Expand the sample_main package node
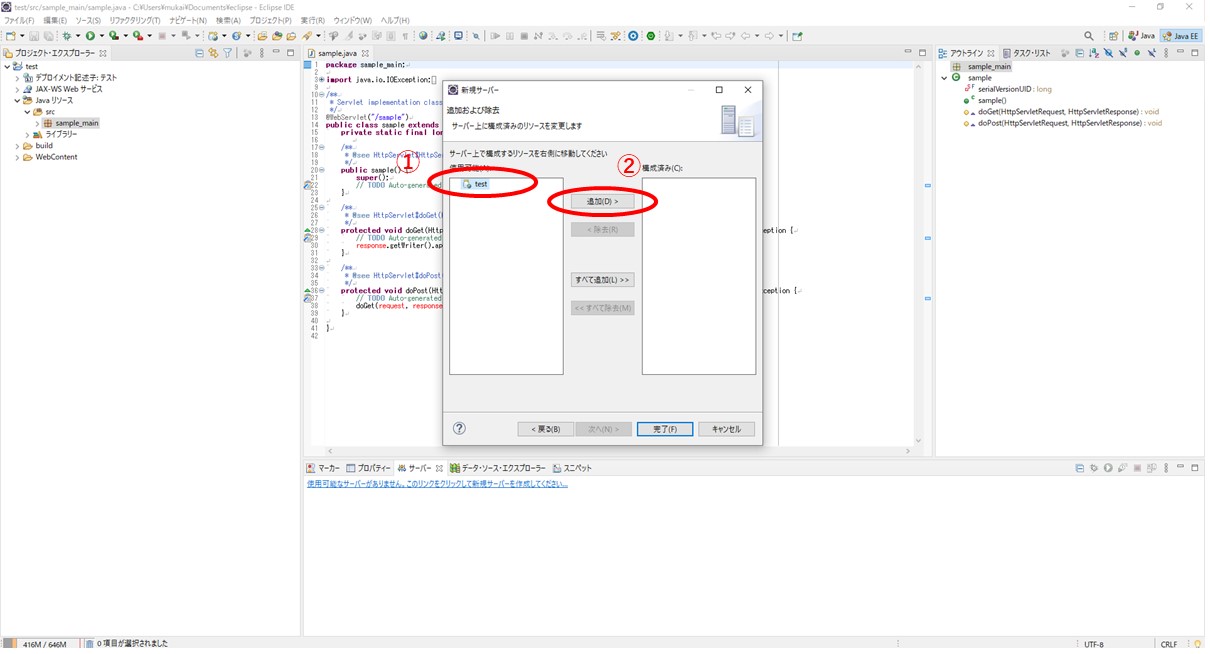Viewport: 1210px width, 654px height. pos(38,123)
